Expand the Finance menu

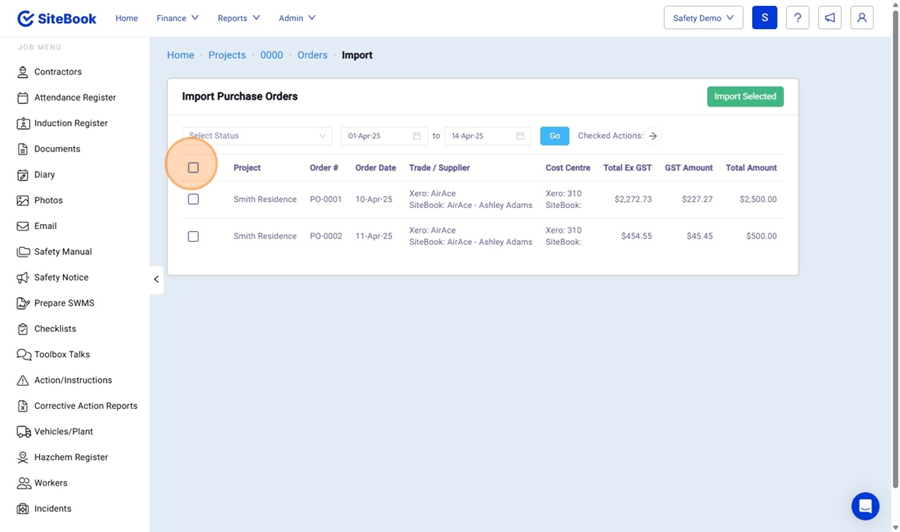(x=177, y=18)
